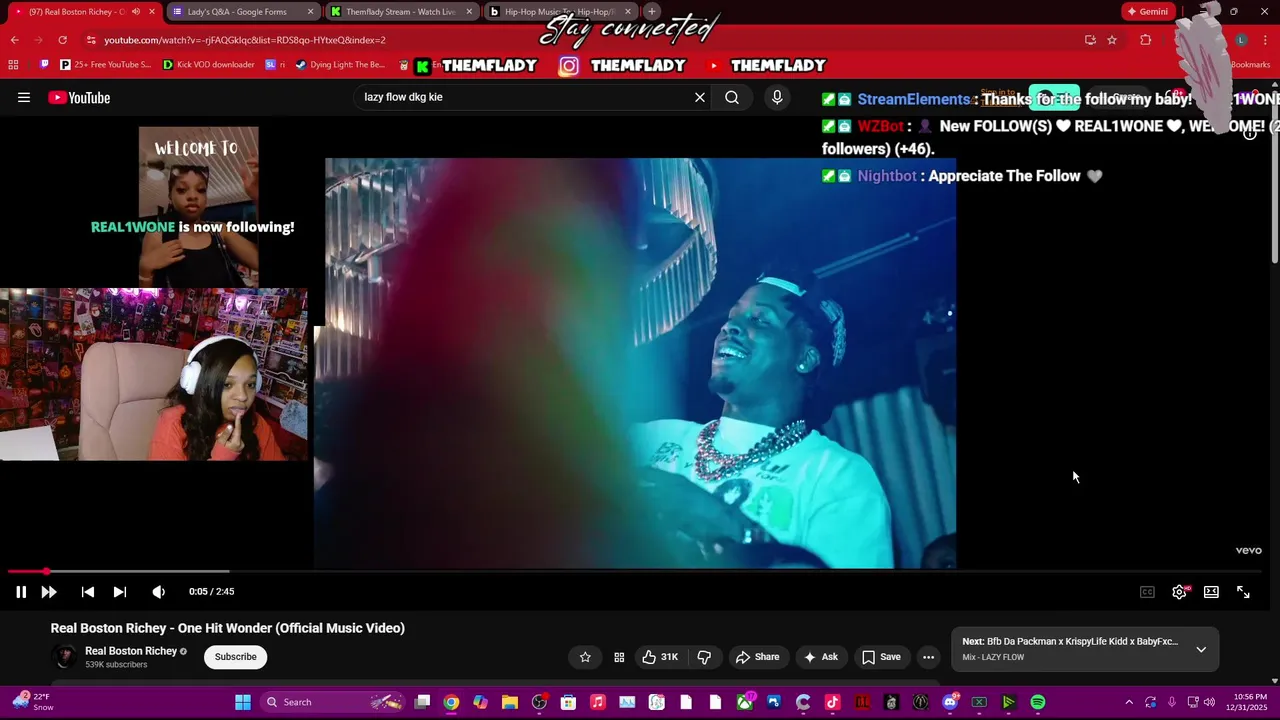Go back in browser history
The image size is (1280, 720).
coord(15,40)
